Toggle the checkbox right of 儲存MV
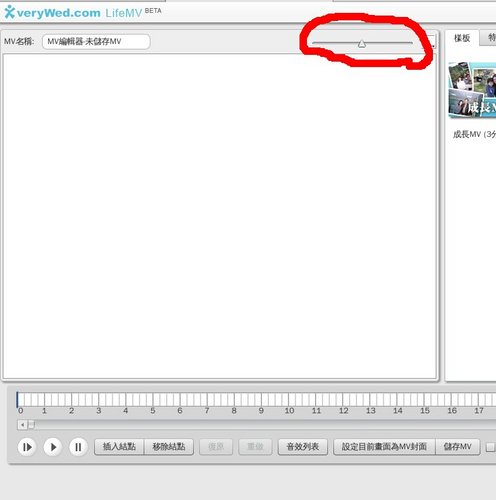This screenshot has height=500, width=496. tap(491, 447)
